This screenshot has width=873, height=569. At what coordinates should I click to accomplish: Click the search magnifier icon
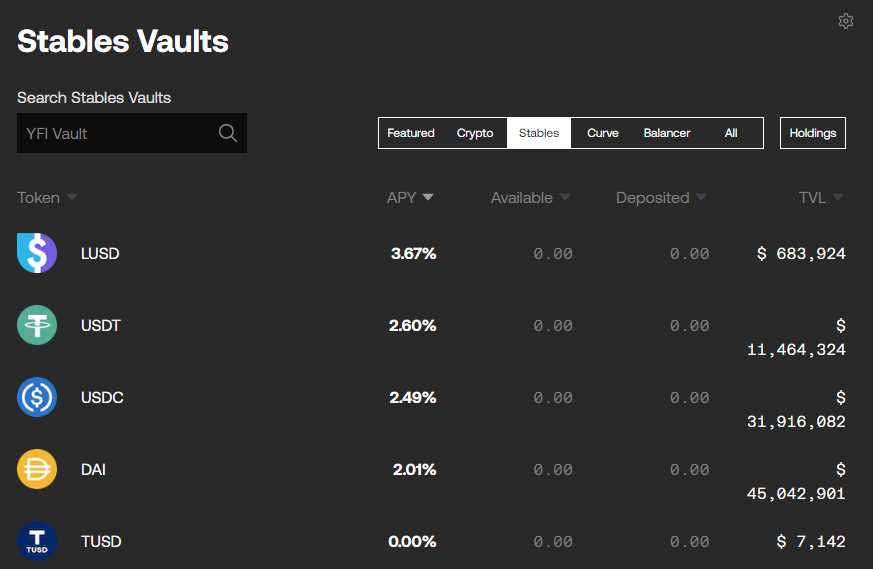tap(228, 133)
